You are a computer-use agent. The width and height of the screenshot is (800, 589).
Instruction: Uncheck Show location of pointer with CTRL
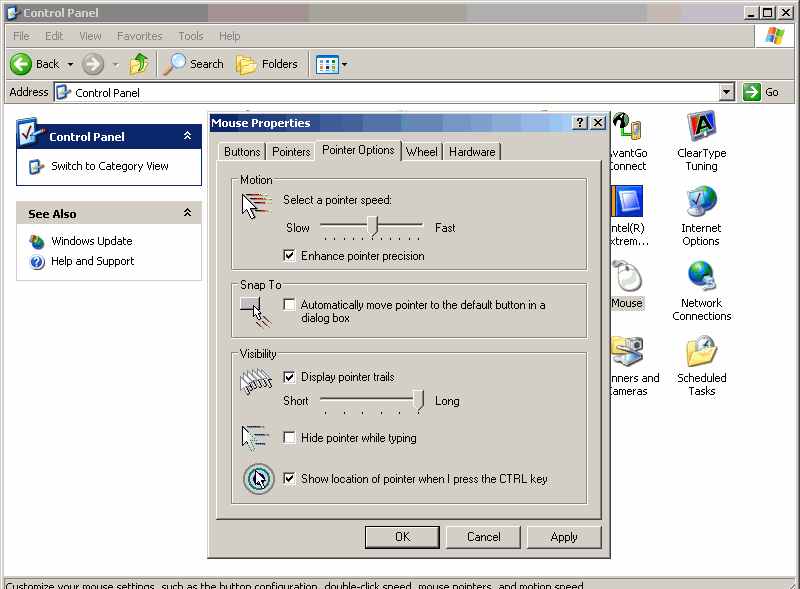pos(289,479)
